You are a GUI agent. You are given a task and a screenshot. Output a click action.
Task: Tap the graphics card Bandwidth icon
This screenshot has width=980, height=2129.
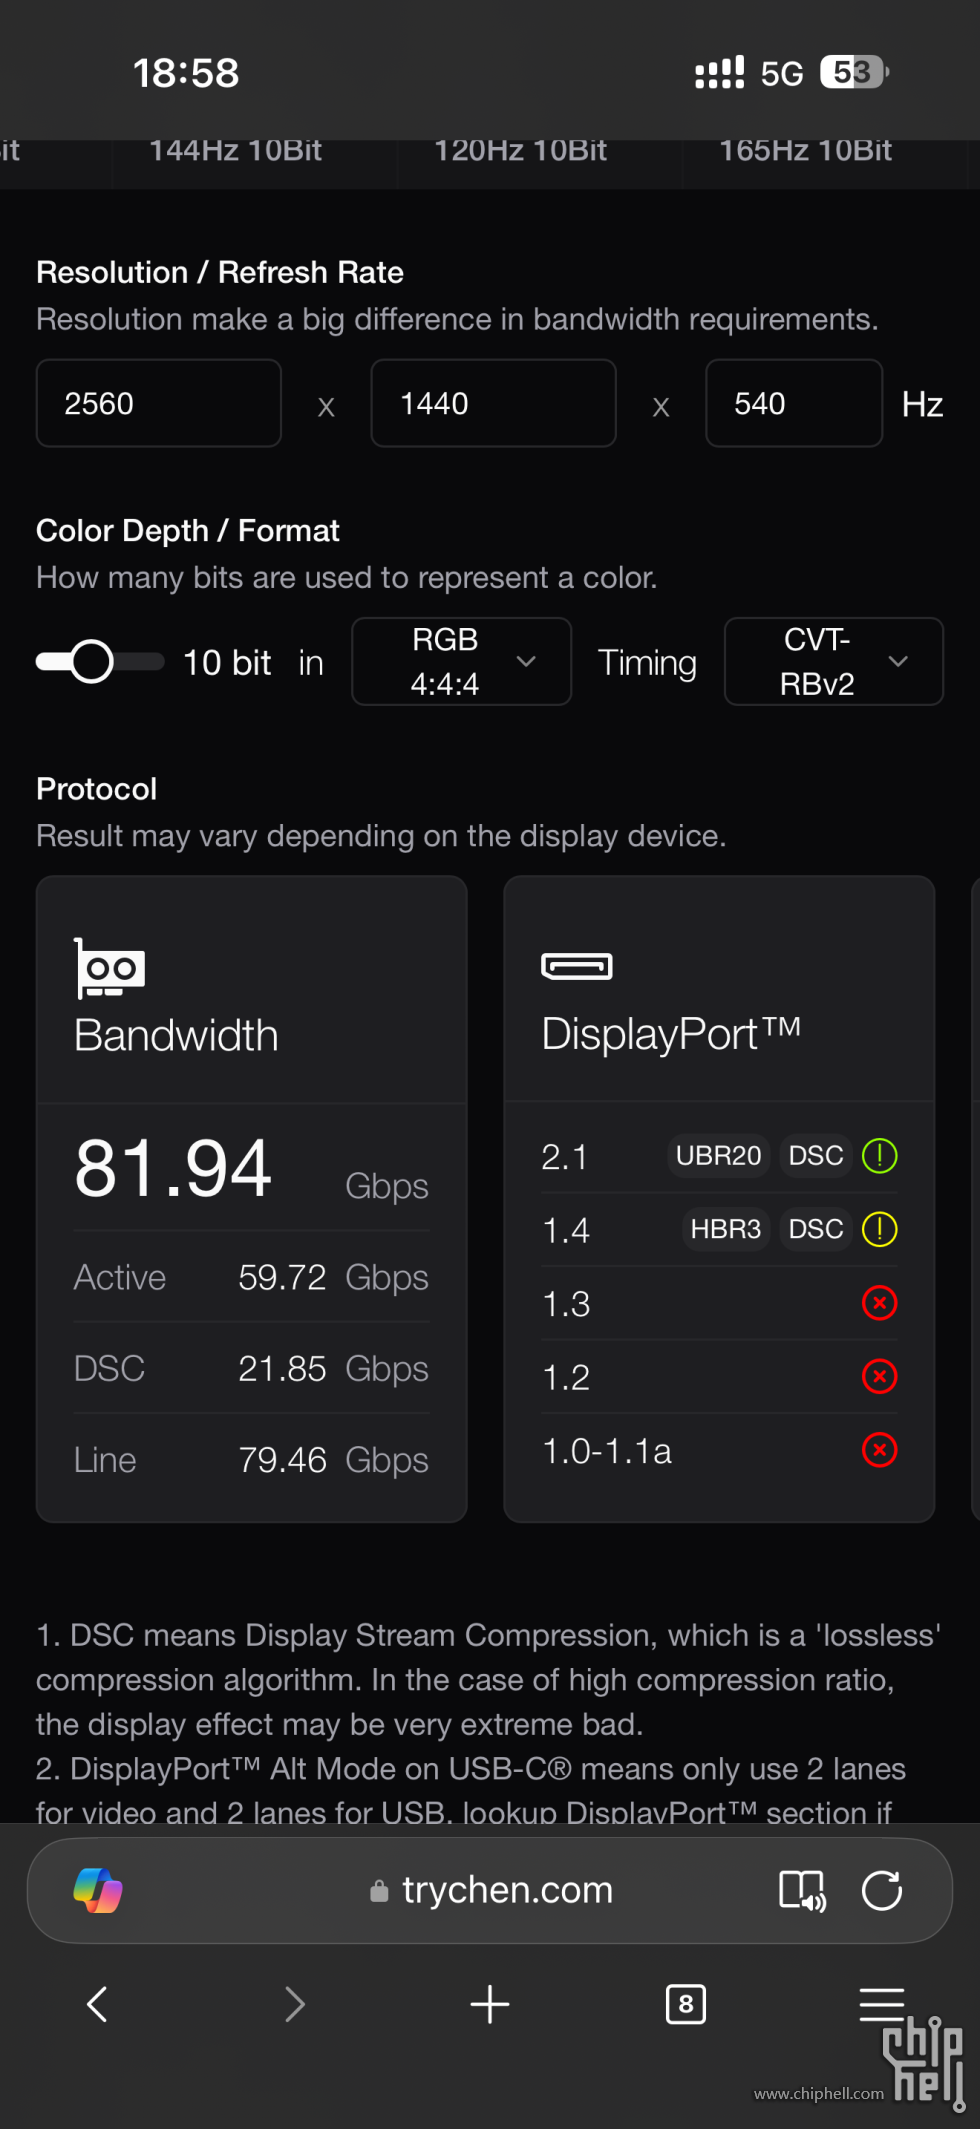click(x=110, y=968)
